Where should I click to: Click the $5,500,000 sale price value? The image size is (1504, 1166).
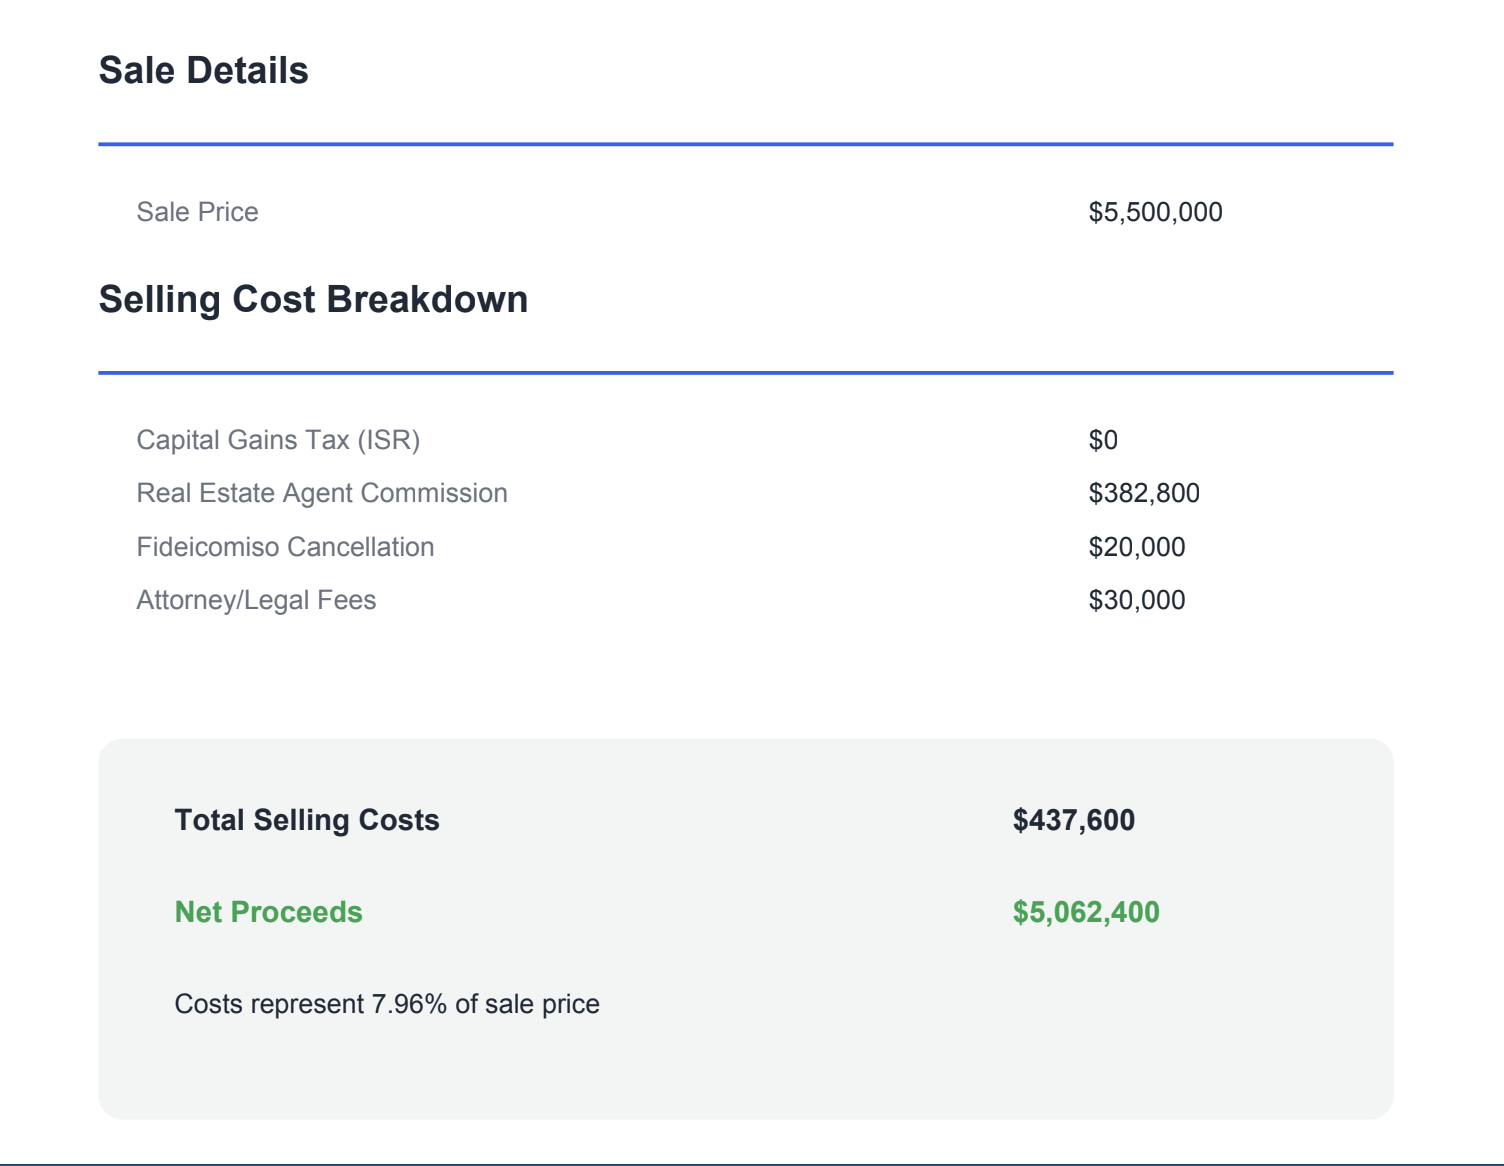point(1155,212)
